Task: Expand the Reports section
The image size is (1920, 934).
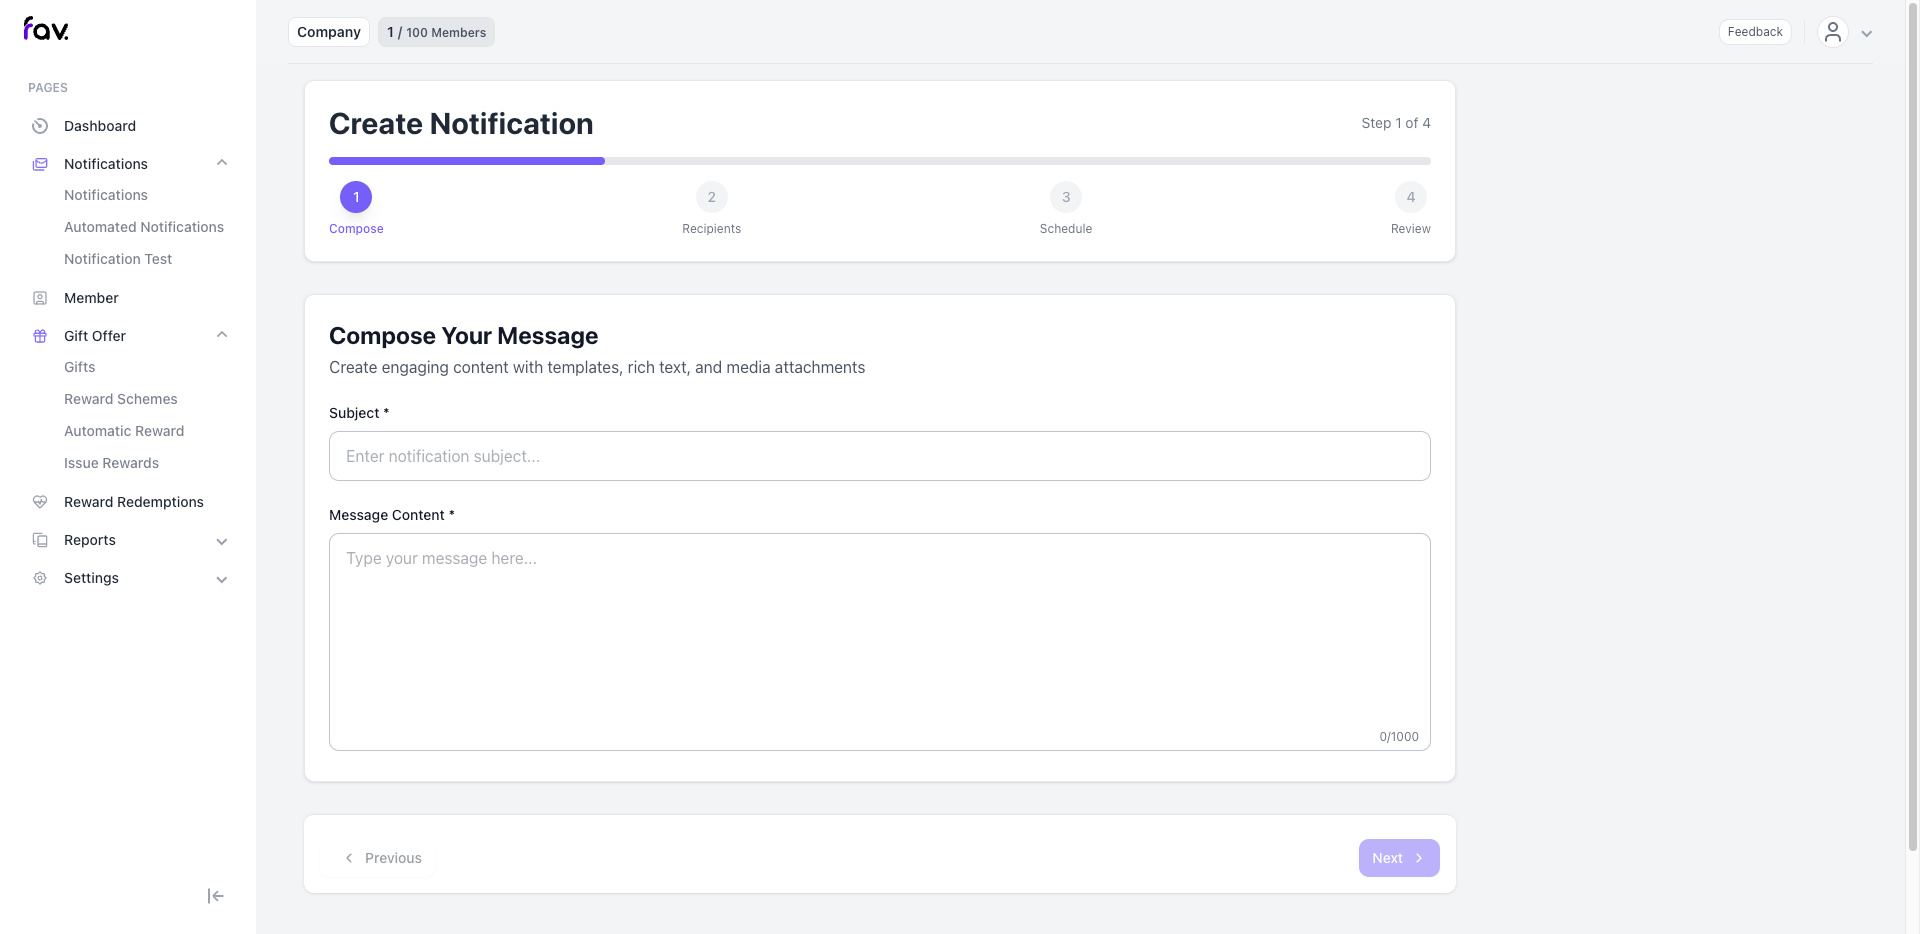Action: pyautogui.click(x=221, y=541)
